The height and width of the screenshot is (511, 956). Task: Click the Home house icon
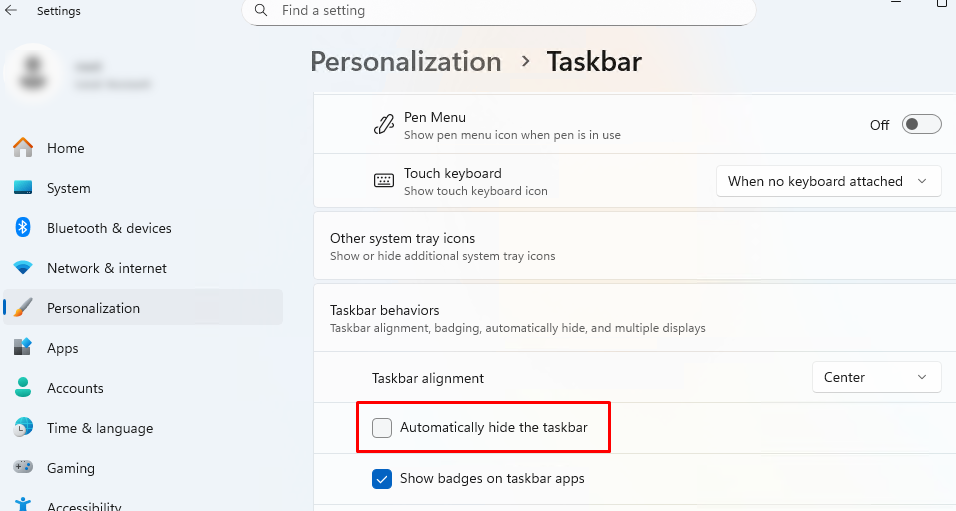click(23, 148)
